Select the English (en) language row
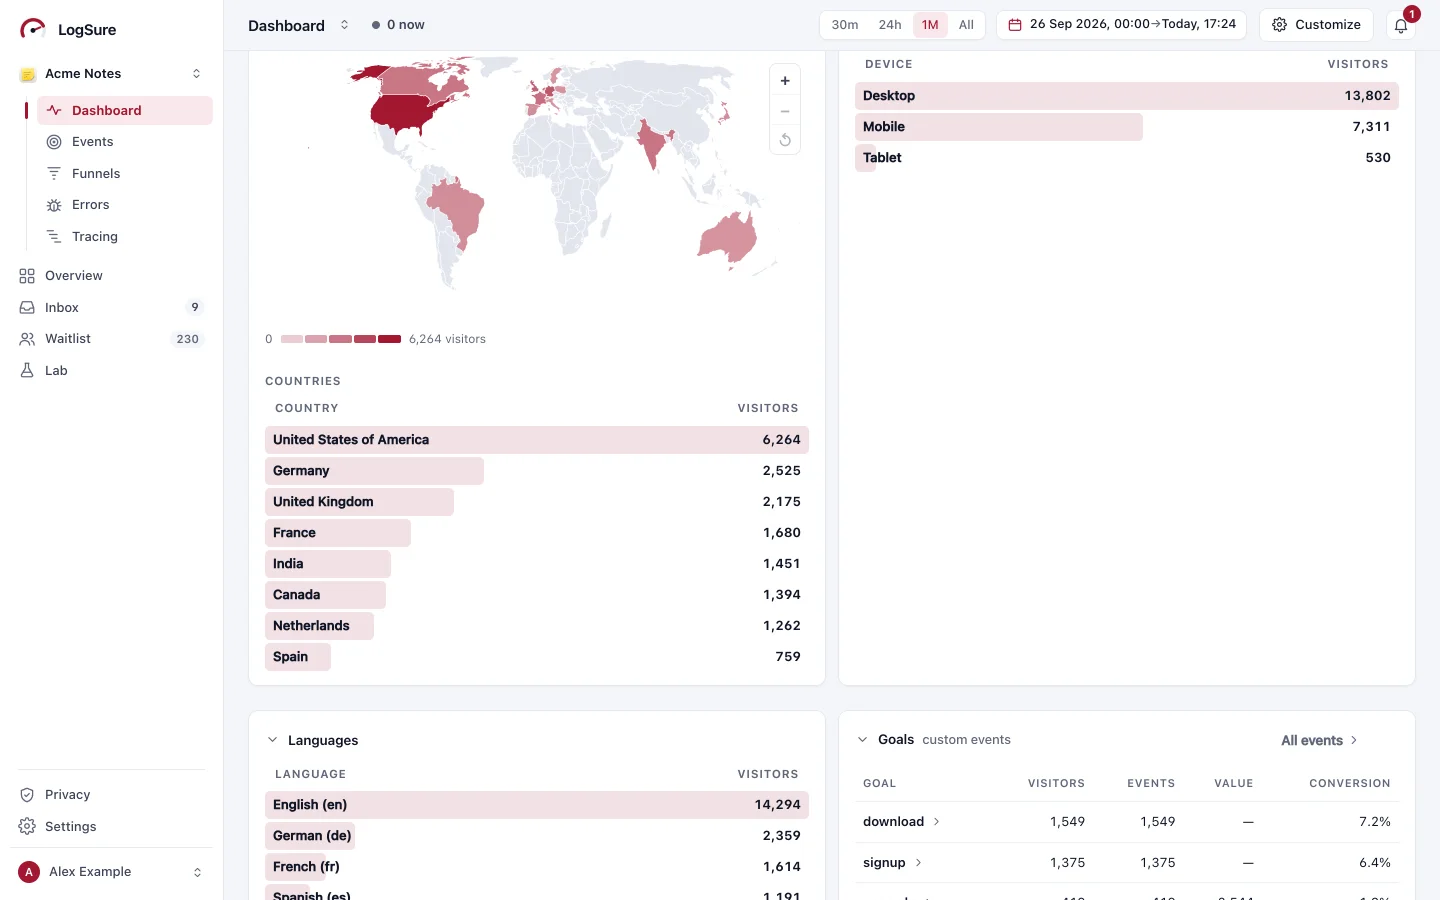1440x900 pixels. [x=537, y=805]
